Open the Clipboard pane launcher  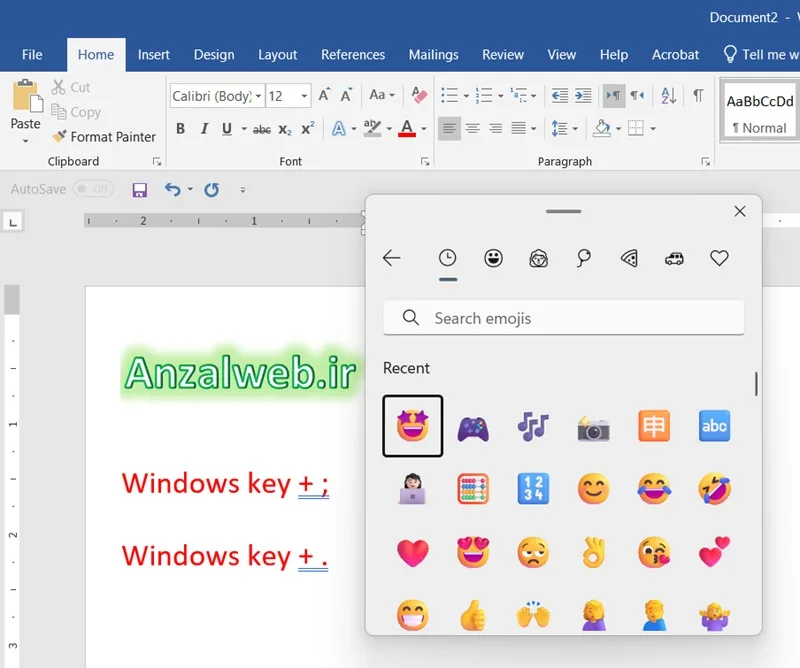point(157,162)
